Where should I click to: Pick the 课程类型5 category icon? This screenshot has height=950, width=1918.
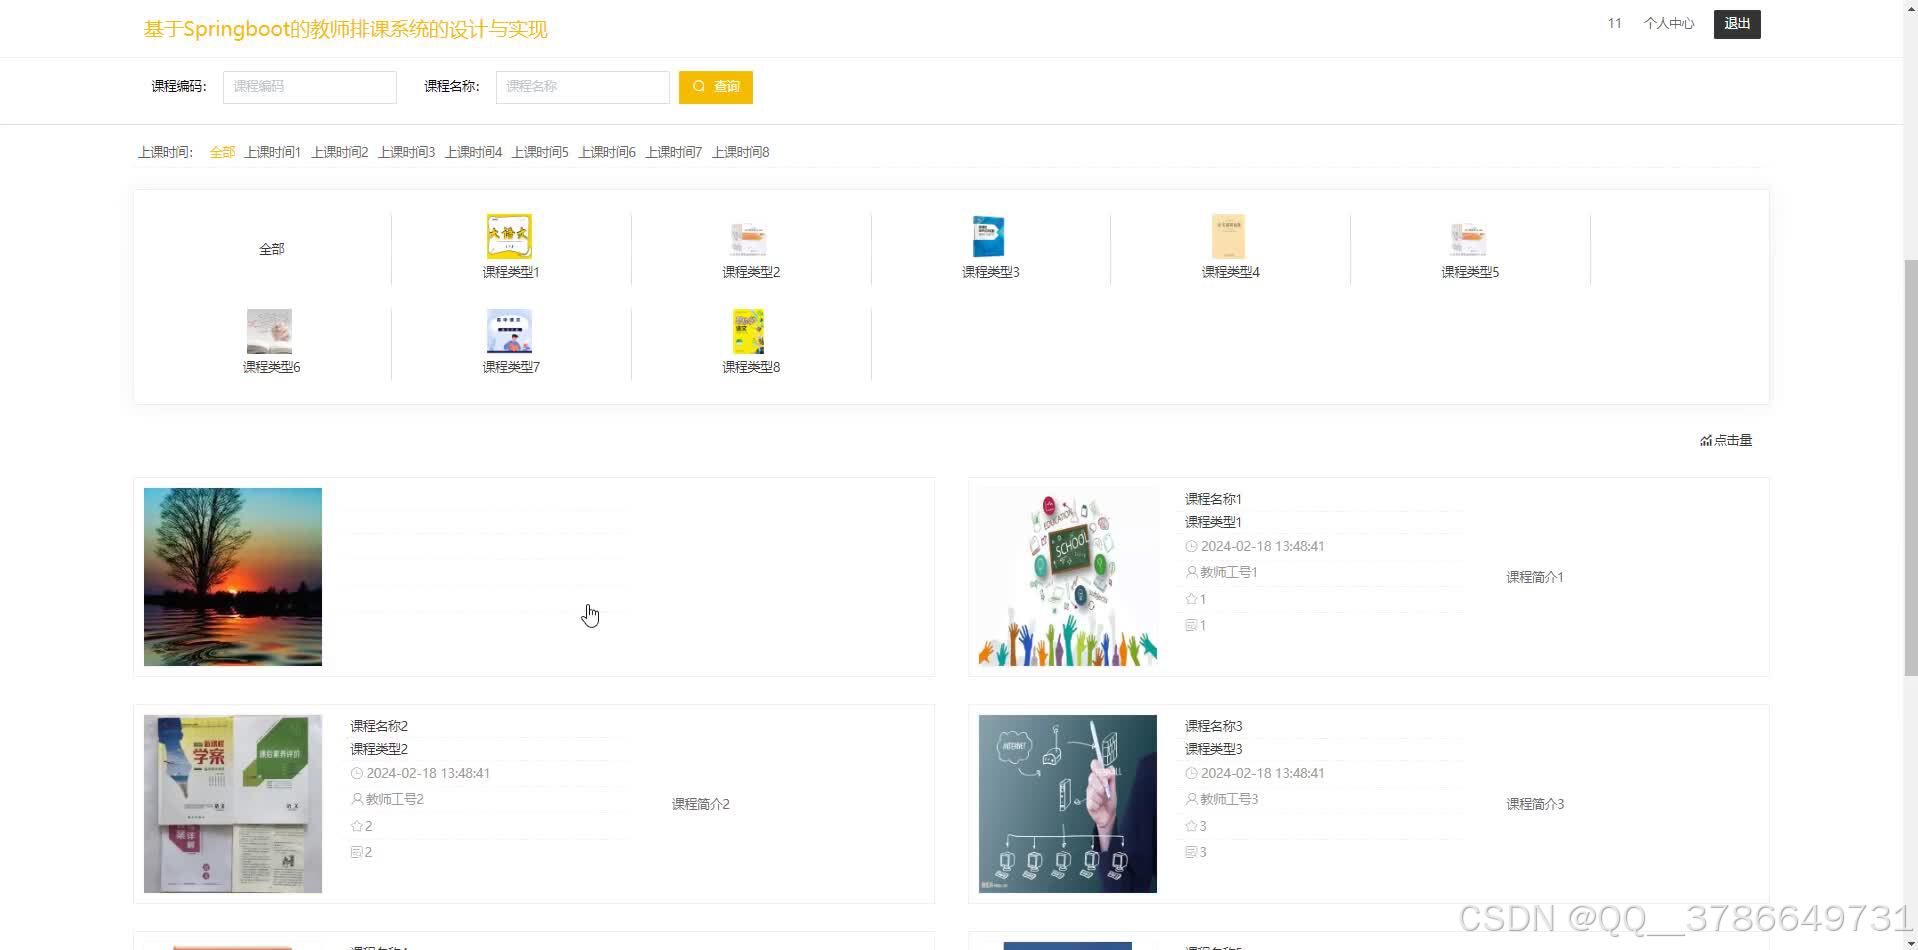[1468, 238]
